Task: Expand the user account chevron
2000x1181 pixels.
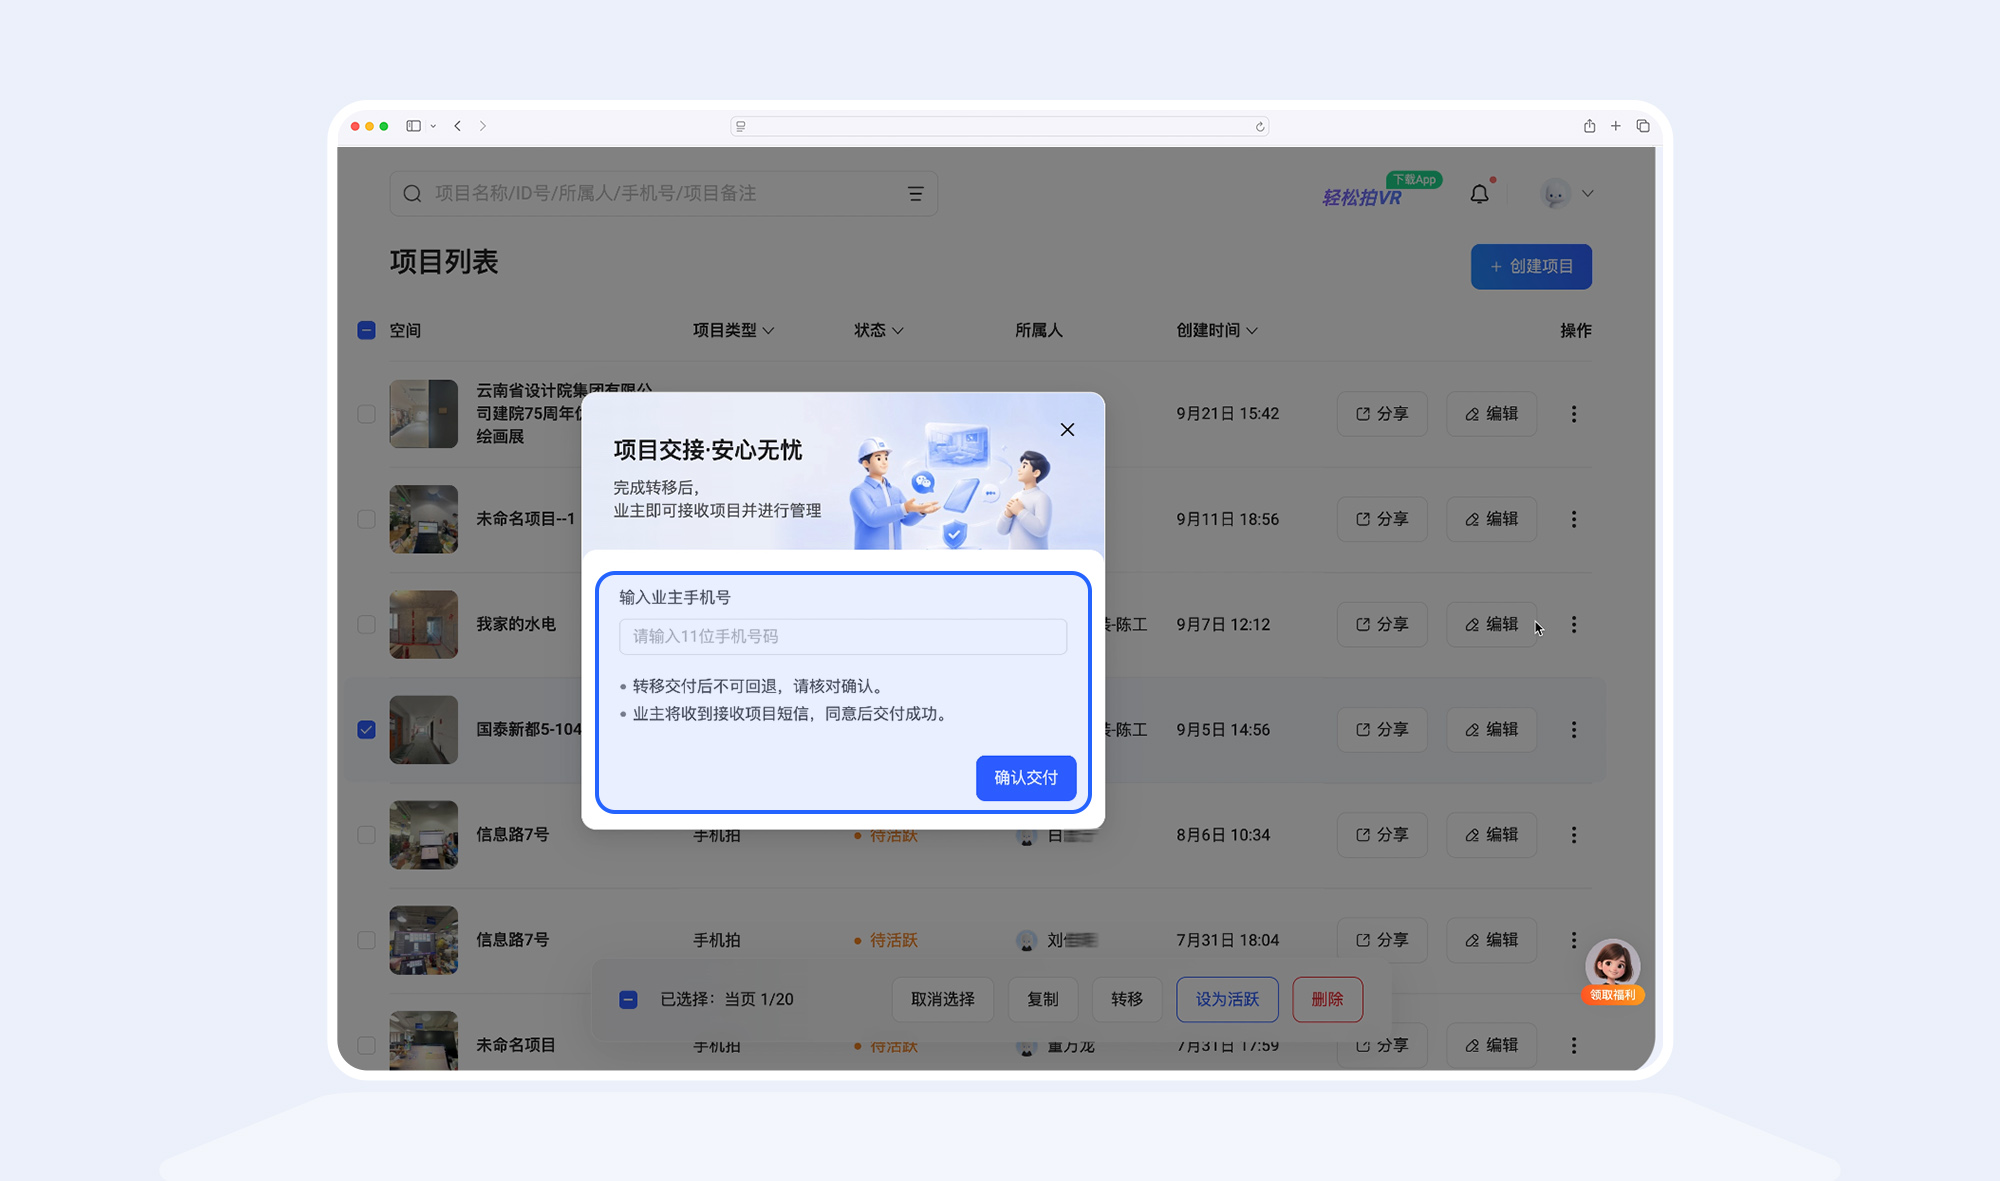Action: pos(1587,194)
